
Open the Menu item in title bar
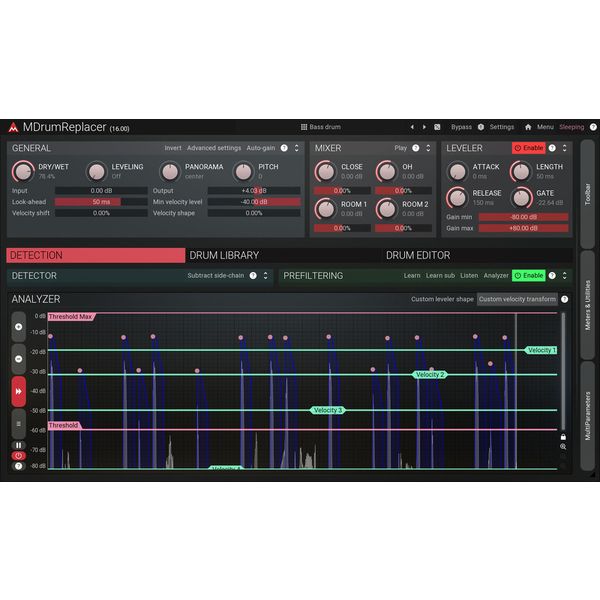[545, 127]
